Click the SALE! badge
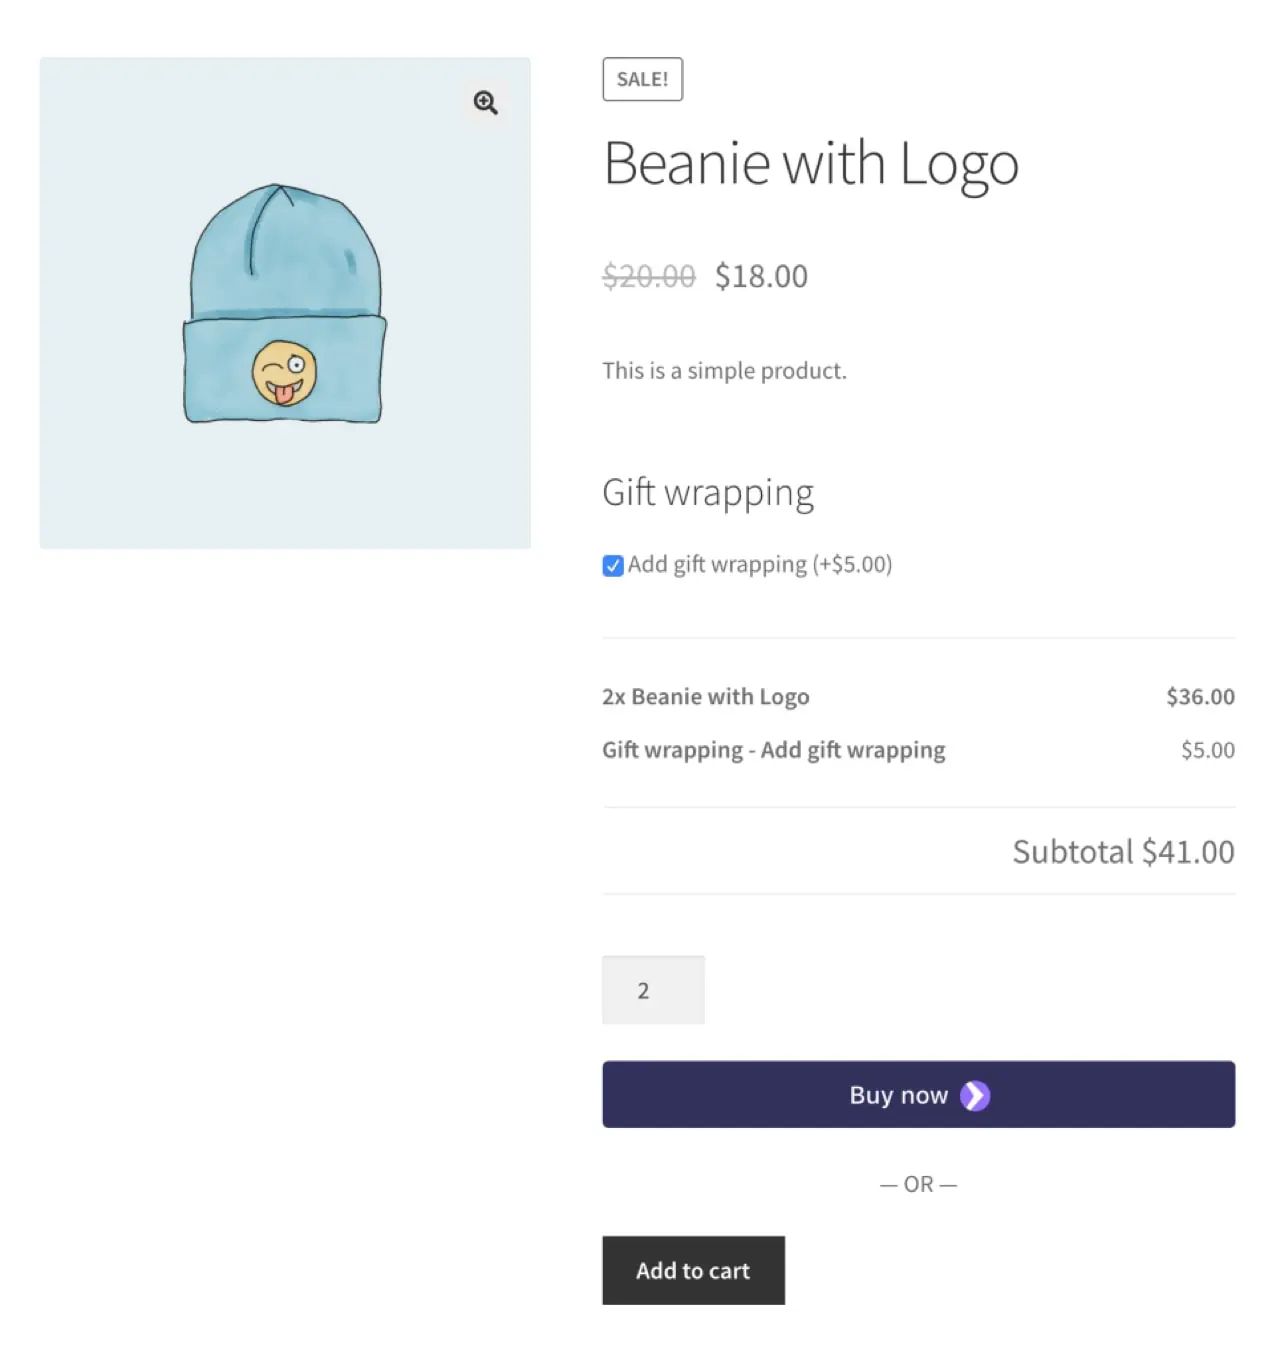This screenshot has width=1272, height=1350. (x=642, y=80)
